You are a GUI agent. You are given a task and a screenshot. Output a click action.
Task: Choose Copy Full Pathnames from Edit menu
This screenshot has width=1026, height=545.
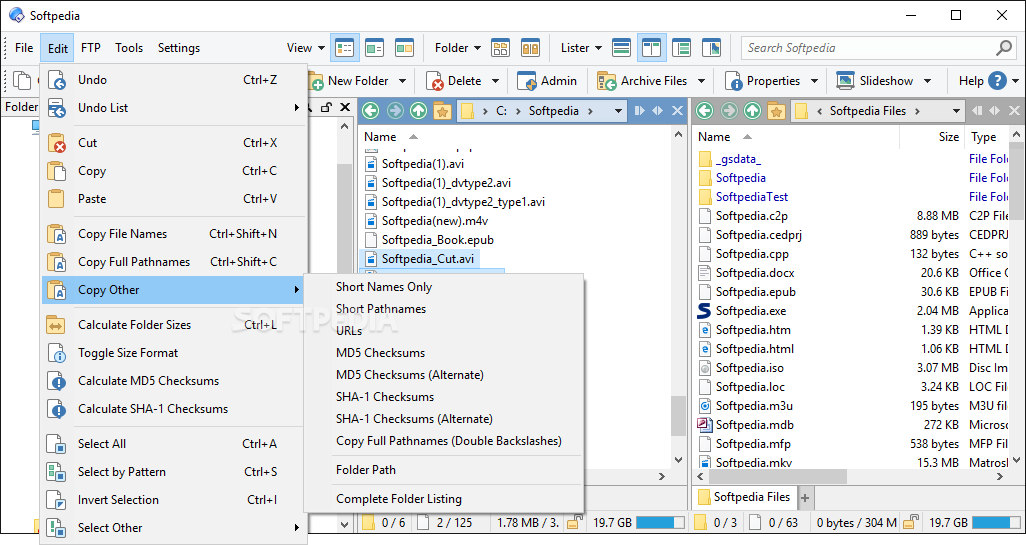click(x=174, y=262)
